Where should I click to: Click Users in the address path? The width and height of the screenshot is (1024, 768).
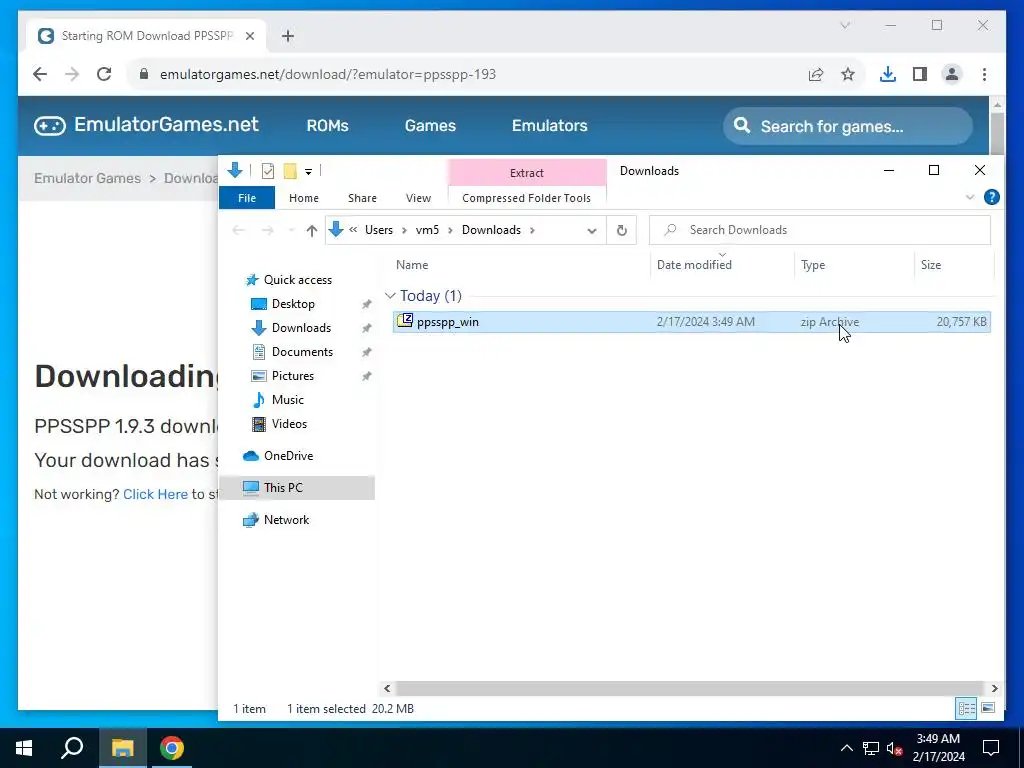379,230
